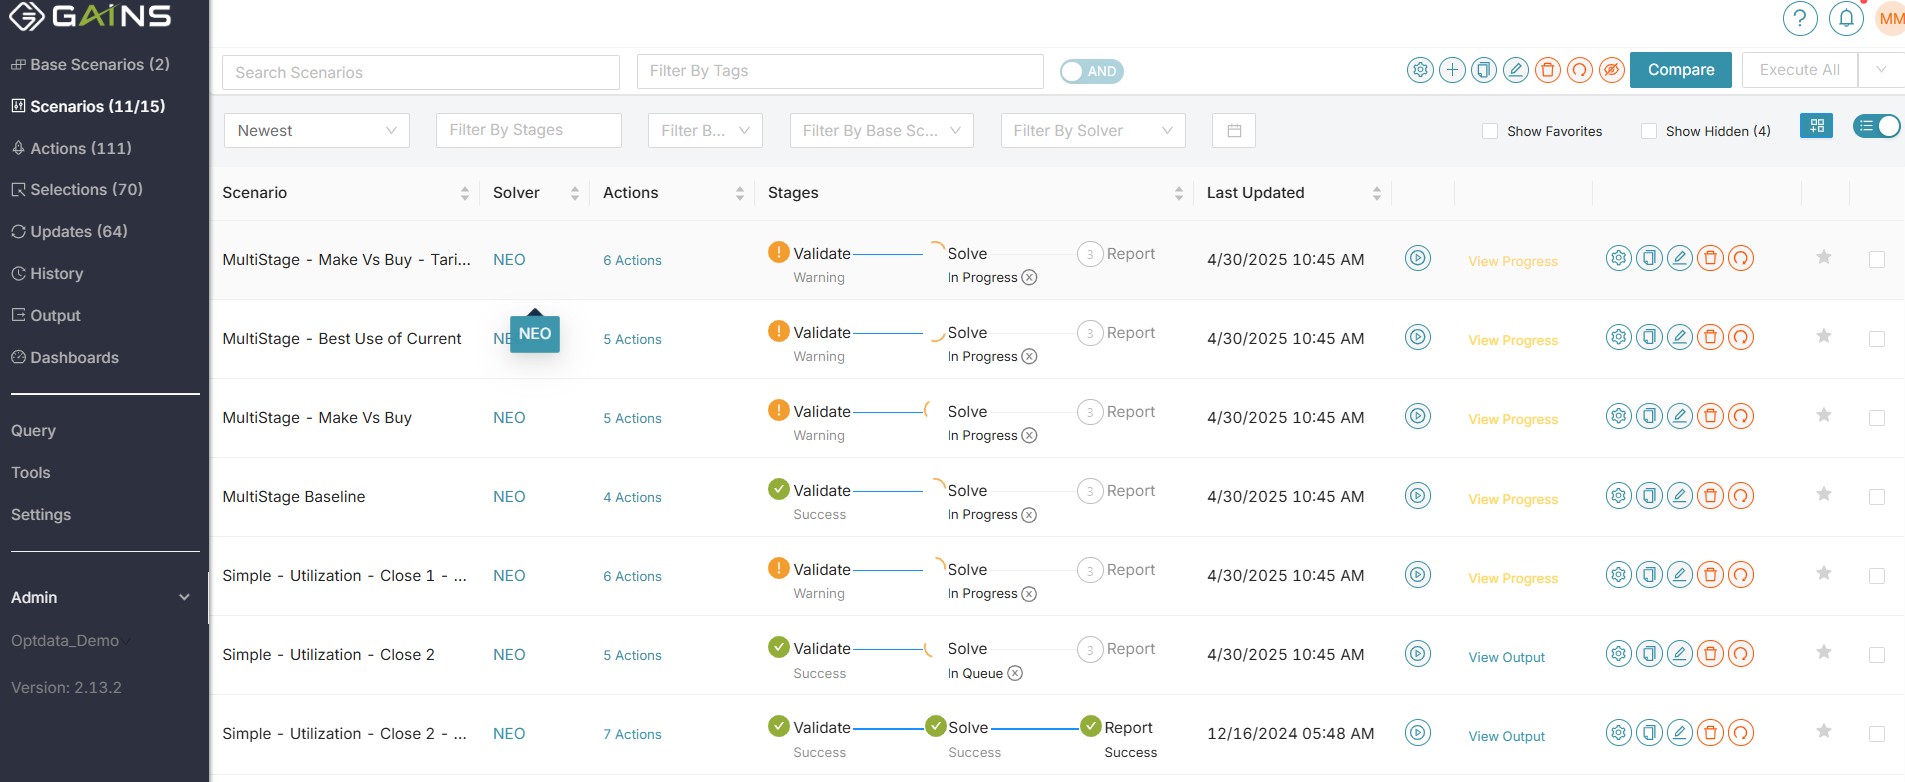1905x782 pixels.
Task: Go to Actions (111) in sidebar
Action: click(x=80, y=148)
